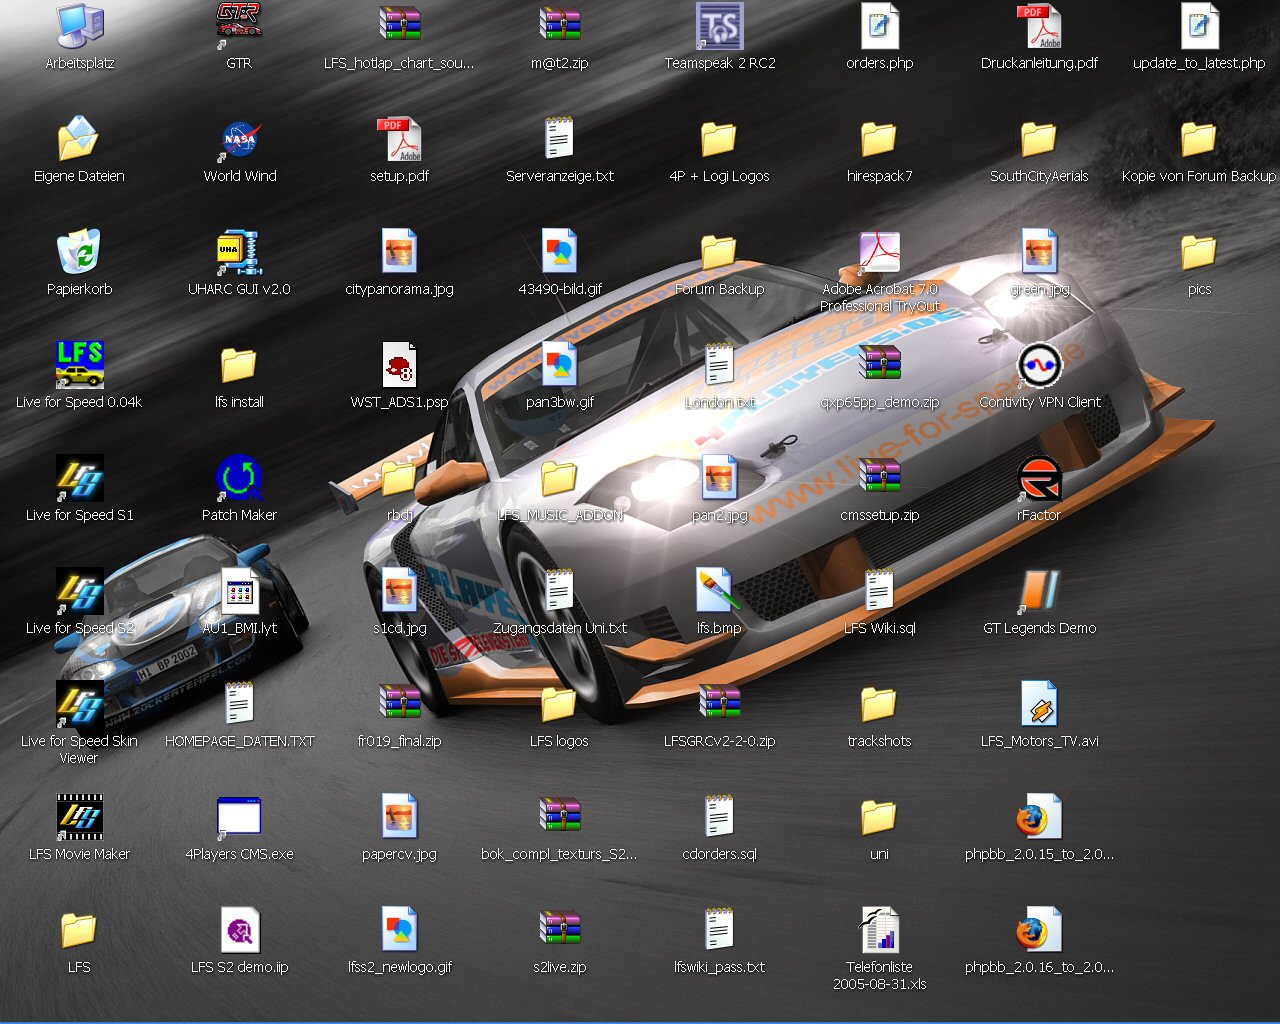The image size is (1280, 1024).
Task: Select HOMEPAGE_DATEN.TXT file
Action: pyautogui.click(x=239, y=705)
